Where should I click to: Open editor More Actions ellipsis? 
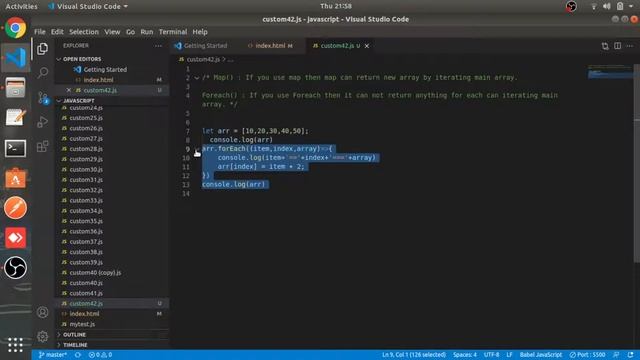[x=630, y=46]
